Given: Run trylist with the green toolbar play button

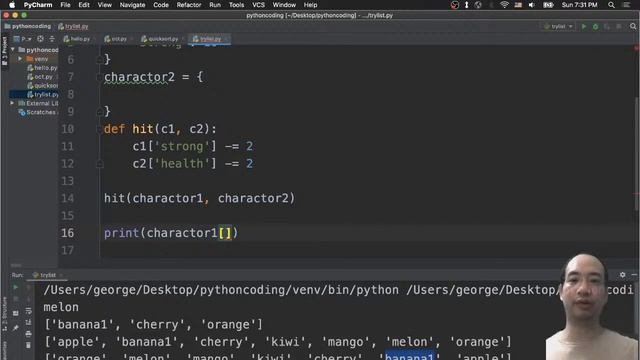Looking at the screenshot, I should [584, 27].
